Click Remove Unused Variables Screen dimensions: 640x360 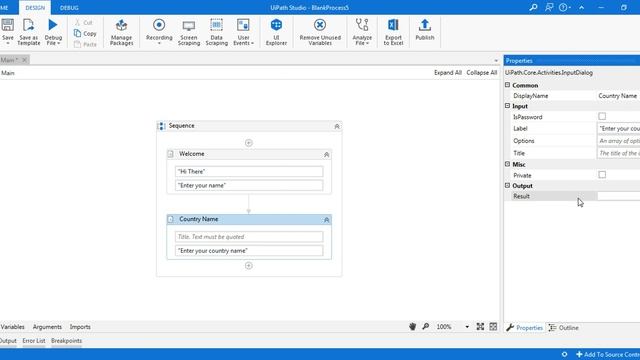[320, 32]
